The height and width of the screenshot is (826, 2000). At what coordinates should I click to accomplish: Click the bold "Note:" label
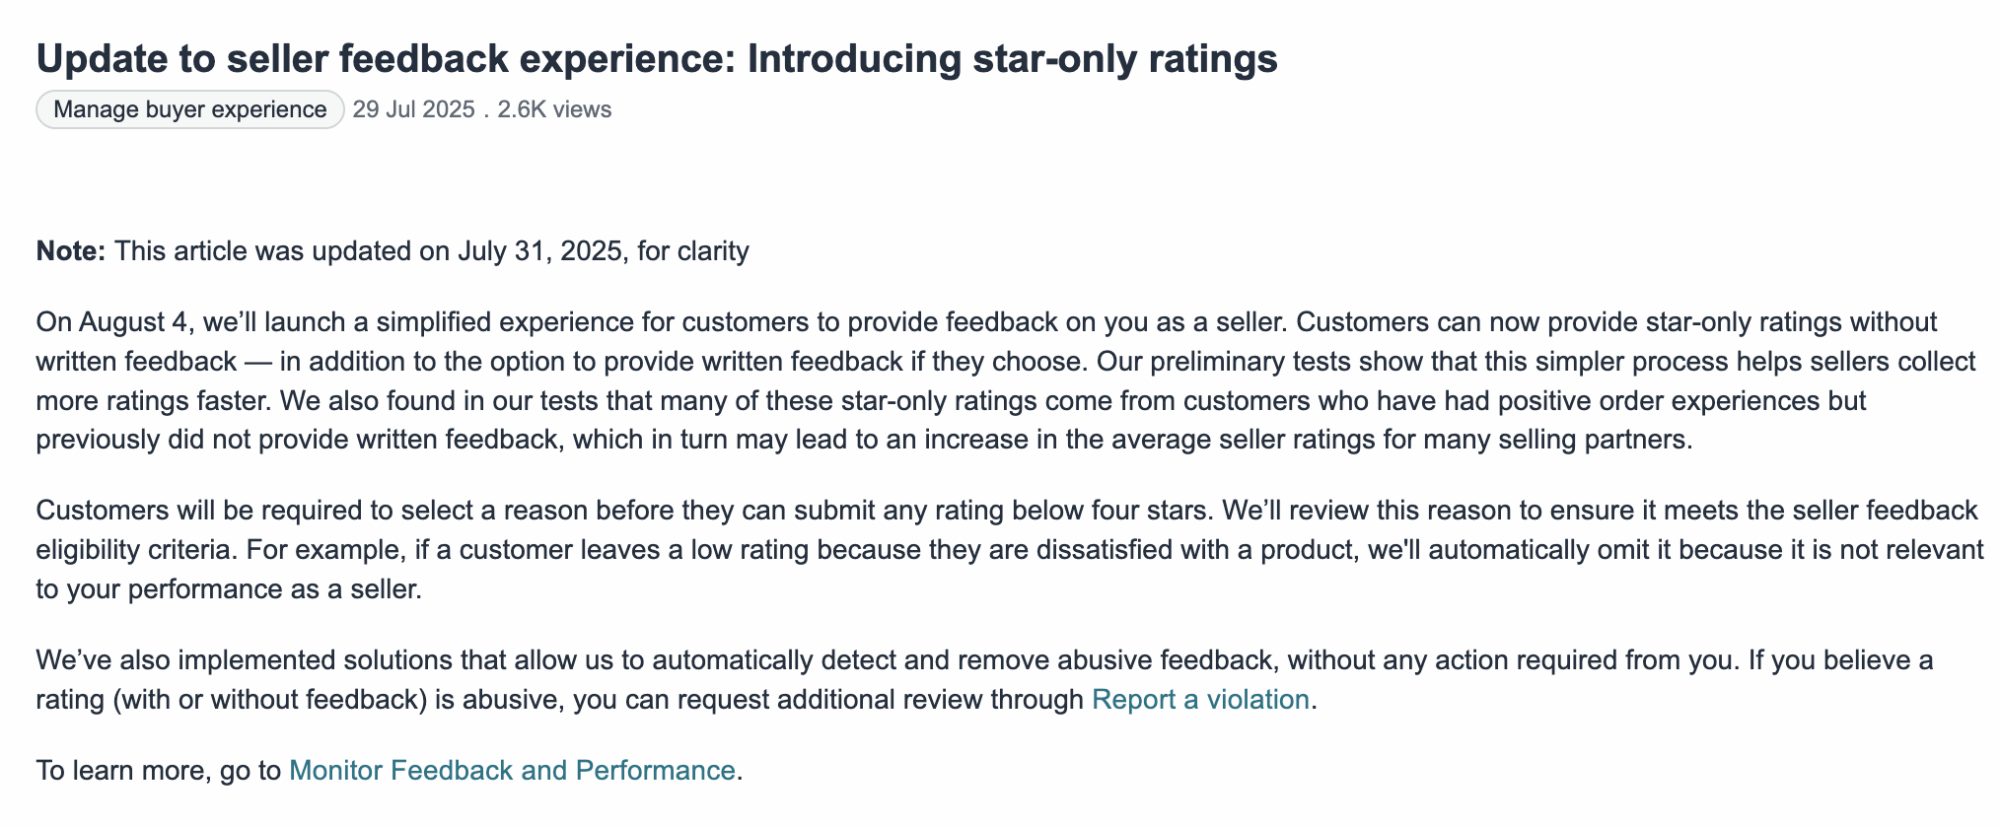pyautogui.click(x=70, y=250)
